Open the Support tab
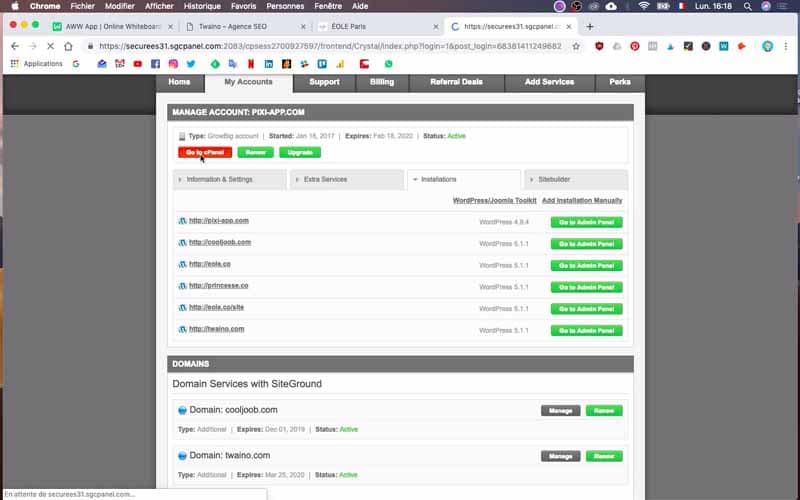This screenshot has width=800, height=500. [324, 82]
